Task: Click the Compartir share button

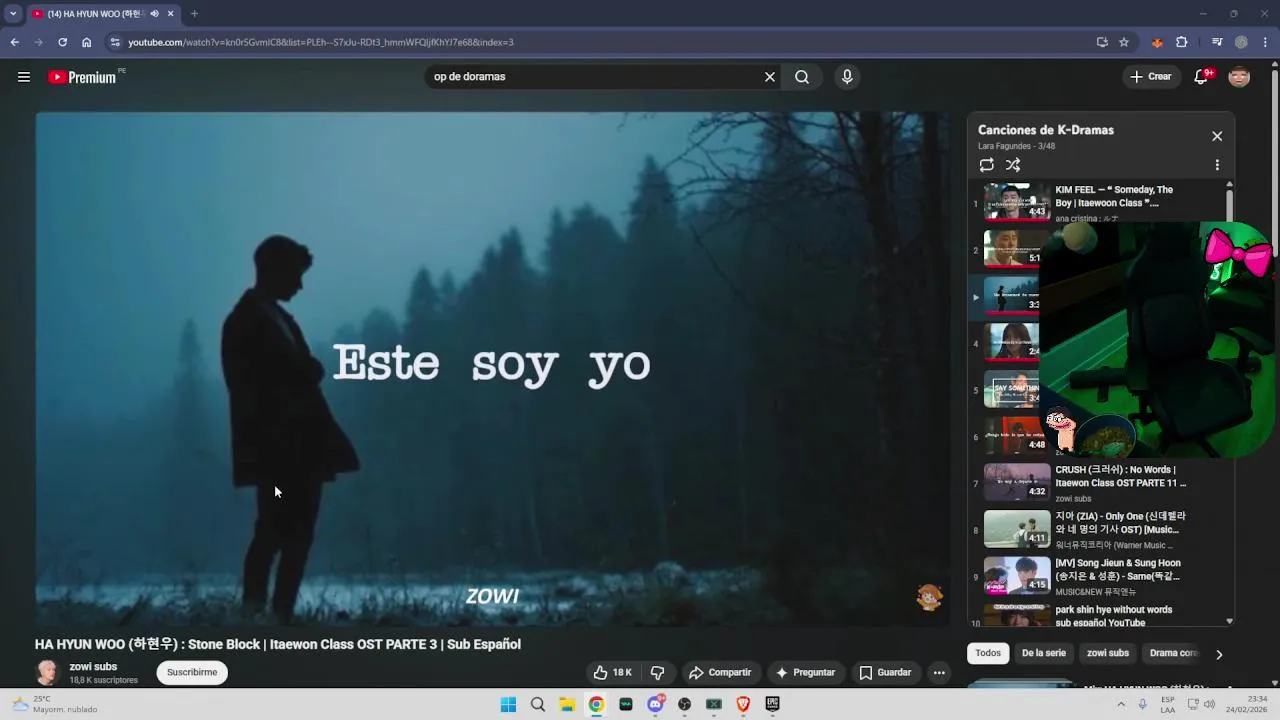Action: click(720, 673)
